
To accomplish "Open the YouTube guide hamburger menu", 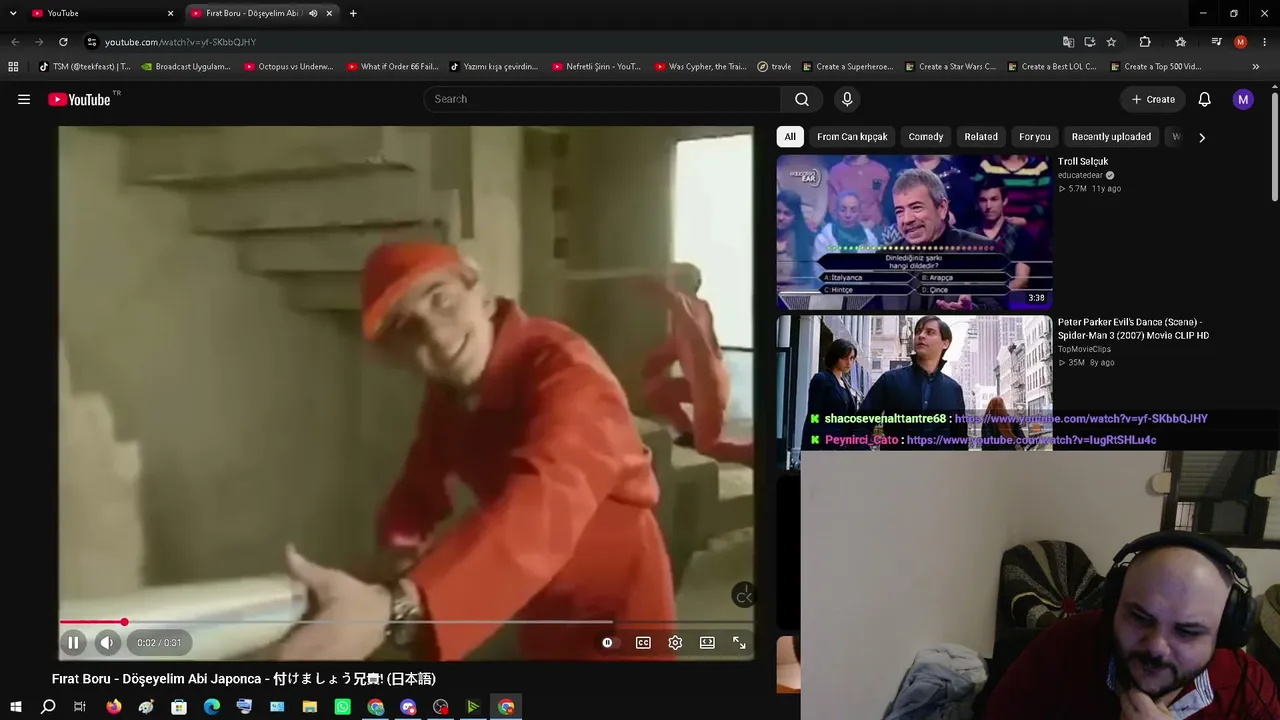I will (24, 99).
